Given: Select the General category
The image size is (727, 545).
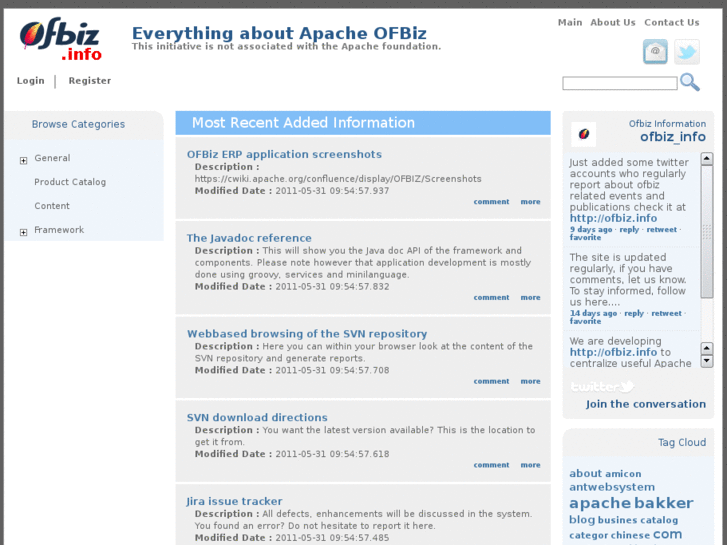Looking at the screenshot, I should (52, 158).
